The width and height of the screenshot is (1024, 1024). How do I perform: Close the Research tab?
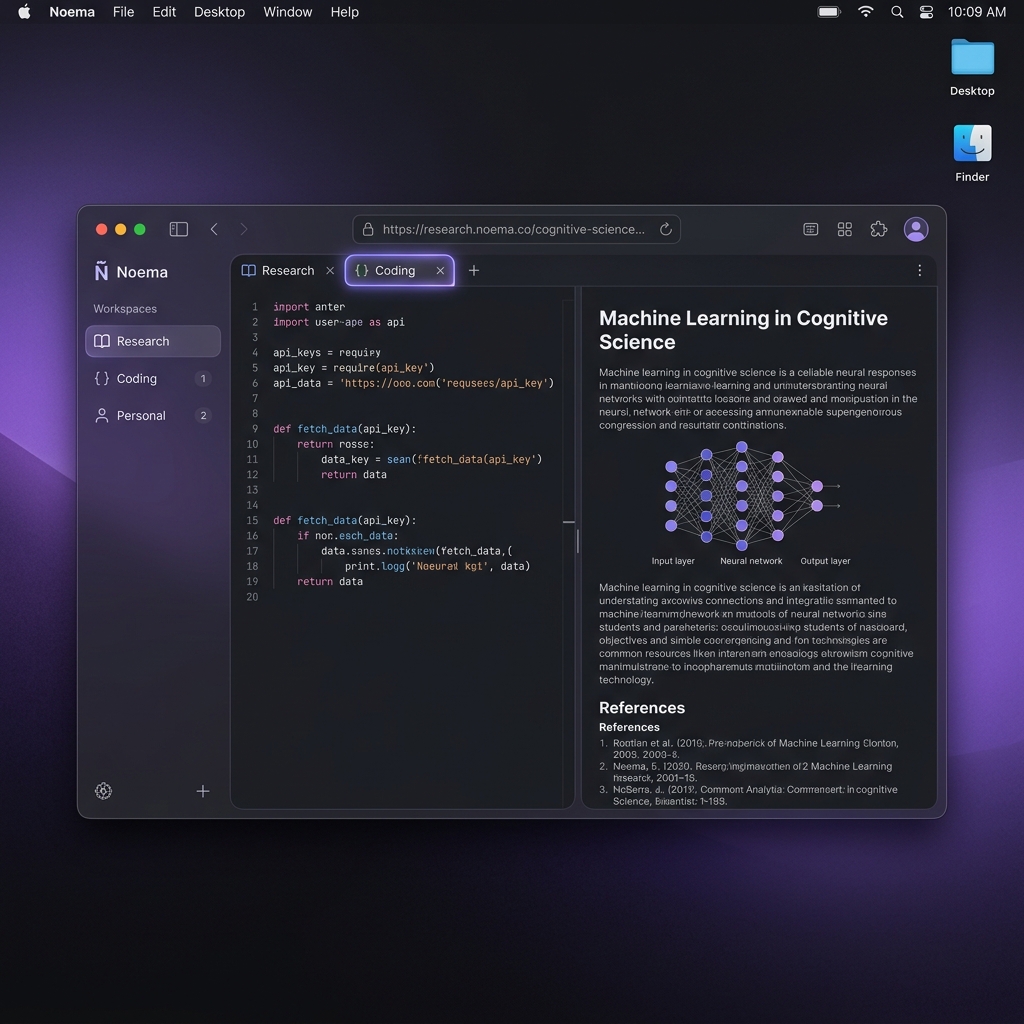pos(330,270)
